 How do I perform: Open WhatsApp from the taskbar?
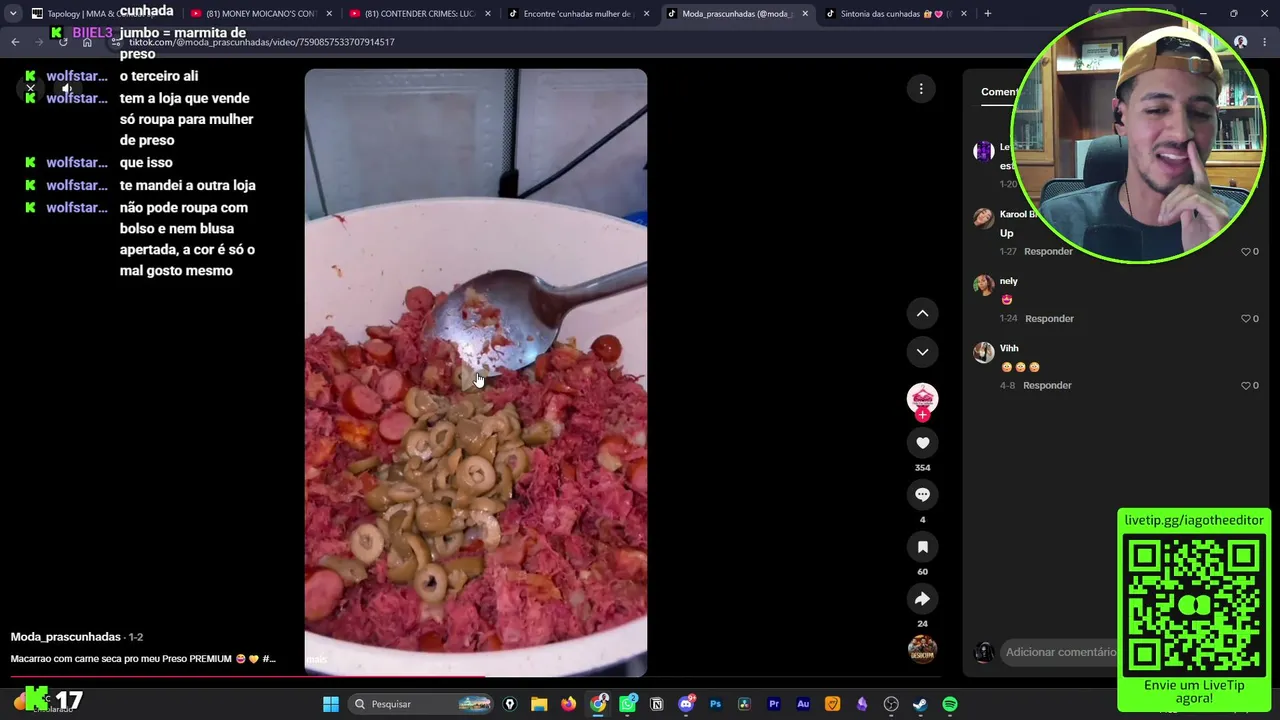[x=628, y=704]
